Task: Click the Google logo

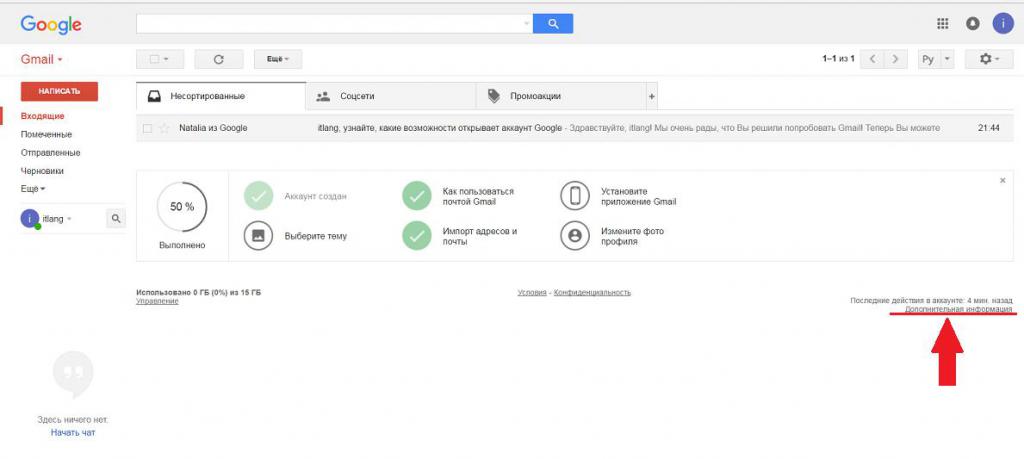Action: (51, 25)
